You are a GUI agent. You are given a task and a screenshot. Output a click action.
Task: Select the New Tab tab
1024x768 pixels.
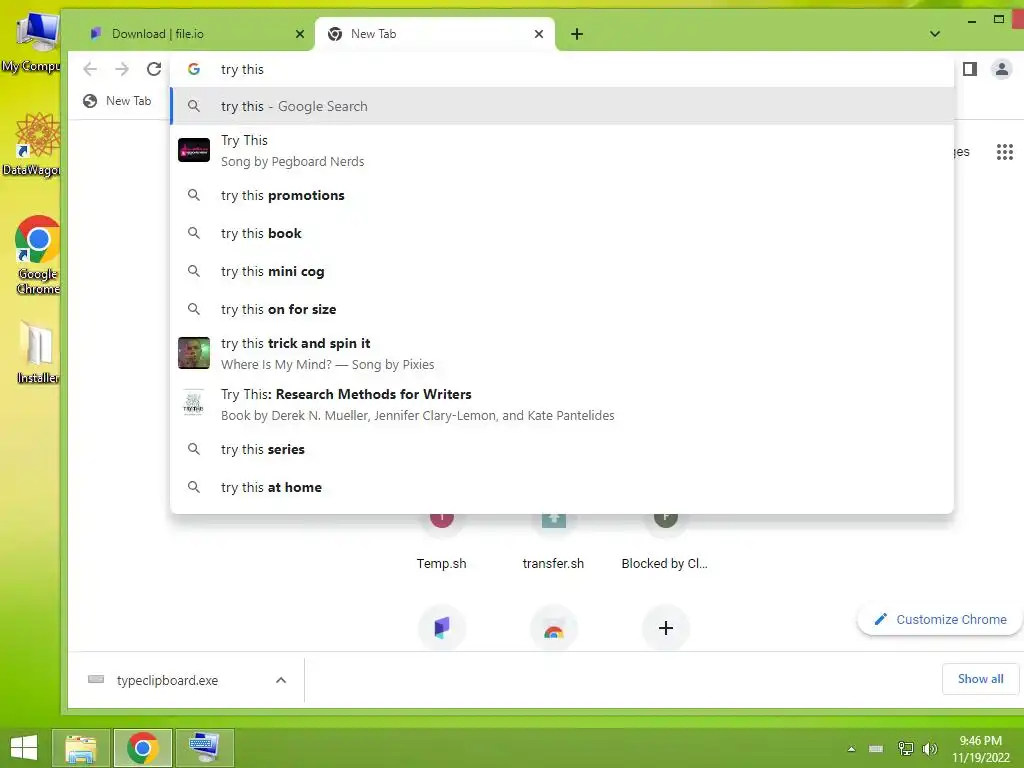click(435, 34)
